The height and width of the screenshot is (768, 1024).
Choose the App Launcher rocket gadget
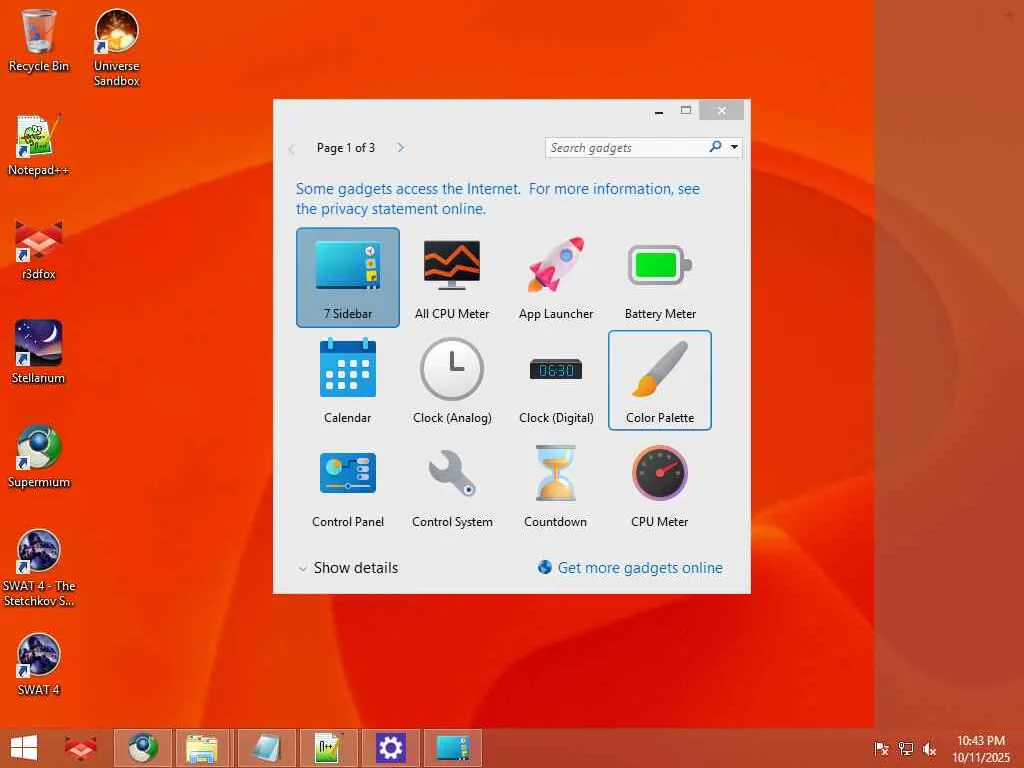point(556,278)
